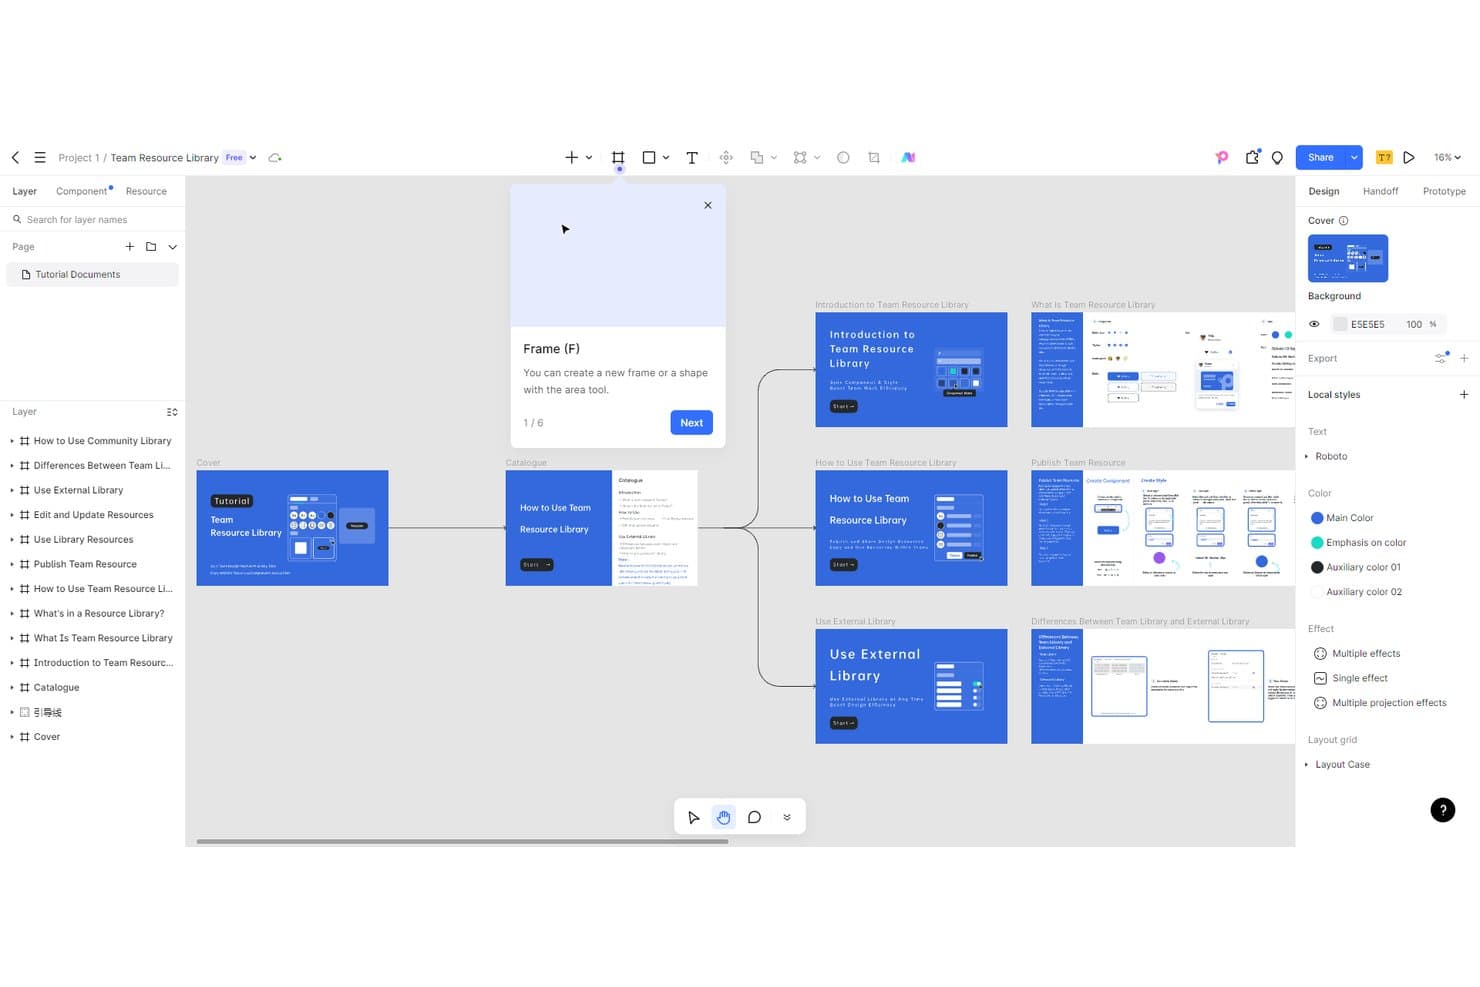The height and width of the screenshot is (987, 1480).
Task: Select the Frame tool in toolbar
Action: pyautogui.click(x=618, y=158)
